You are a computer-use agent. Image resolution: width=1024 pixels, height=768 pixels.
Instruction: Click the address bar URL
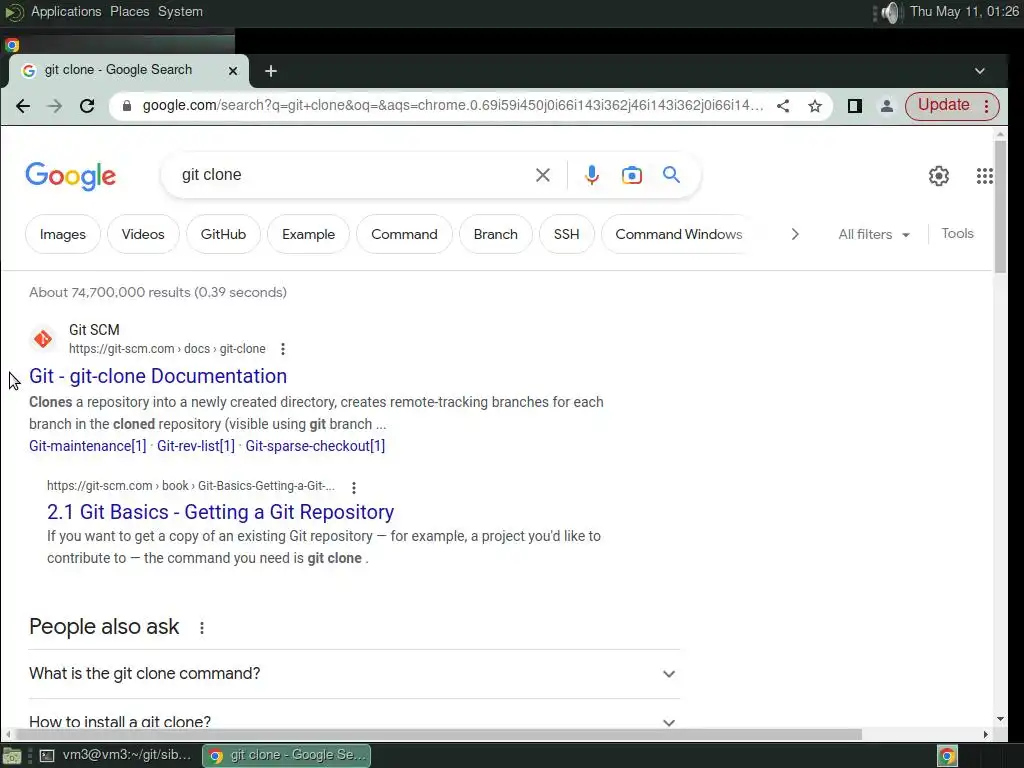click(453, 106)
